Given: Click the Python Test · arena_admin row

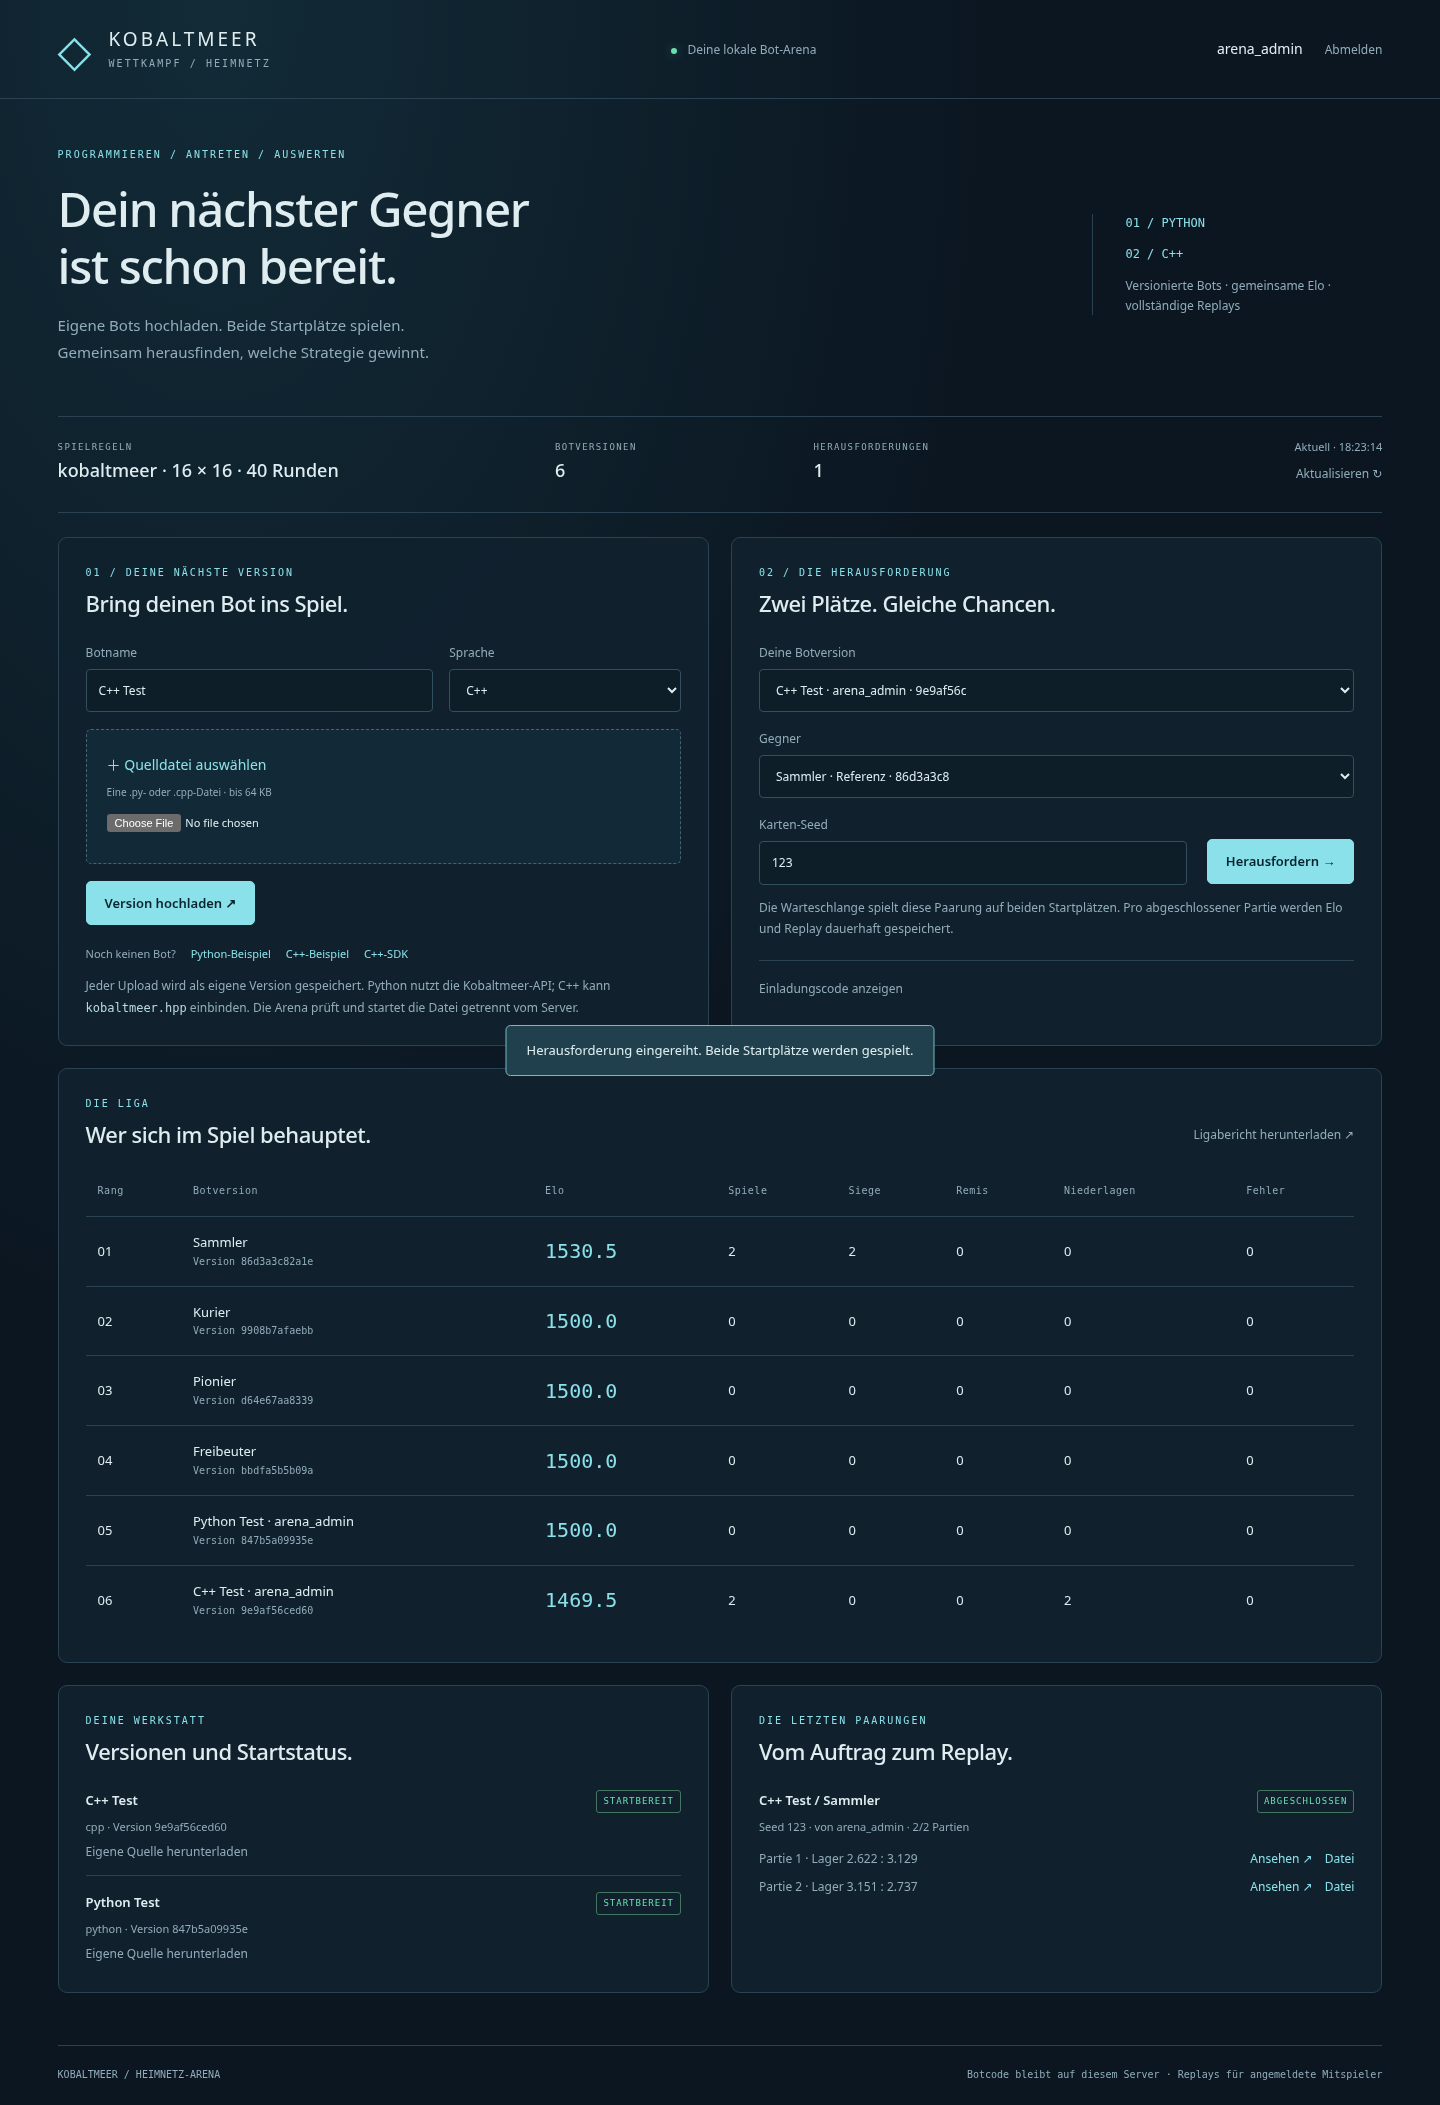Looking at the screenshot, I should tap(720, 1531).
